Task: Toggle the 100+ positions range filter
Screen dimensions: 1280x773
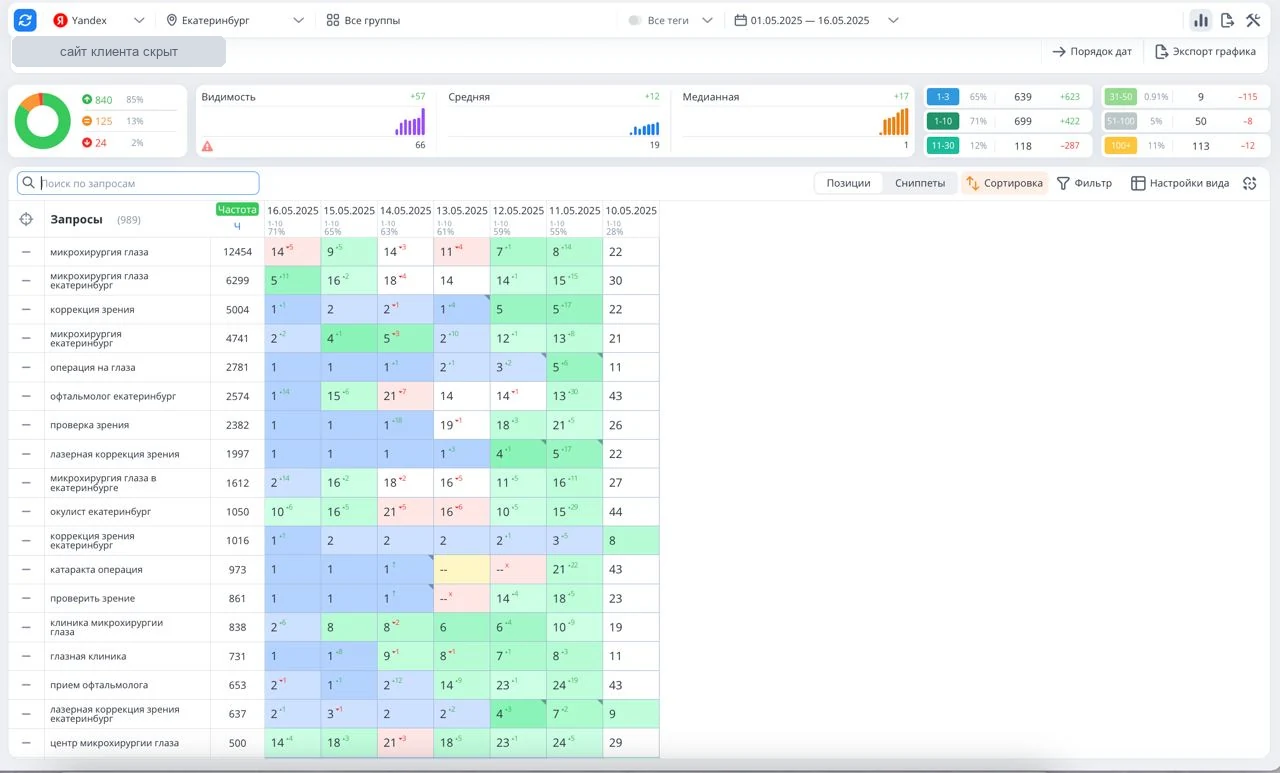Action: 1119,145
